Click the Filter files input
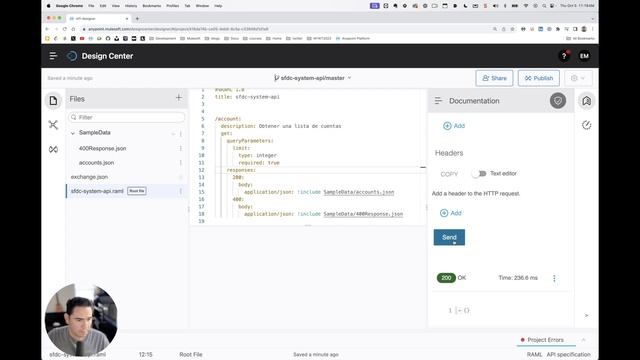 tap(127, 117)
